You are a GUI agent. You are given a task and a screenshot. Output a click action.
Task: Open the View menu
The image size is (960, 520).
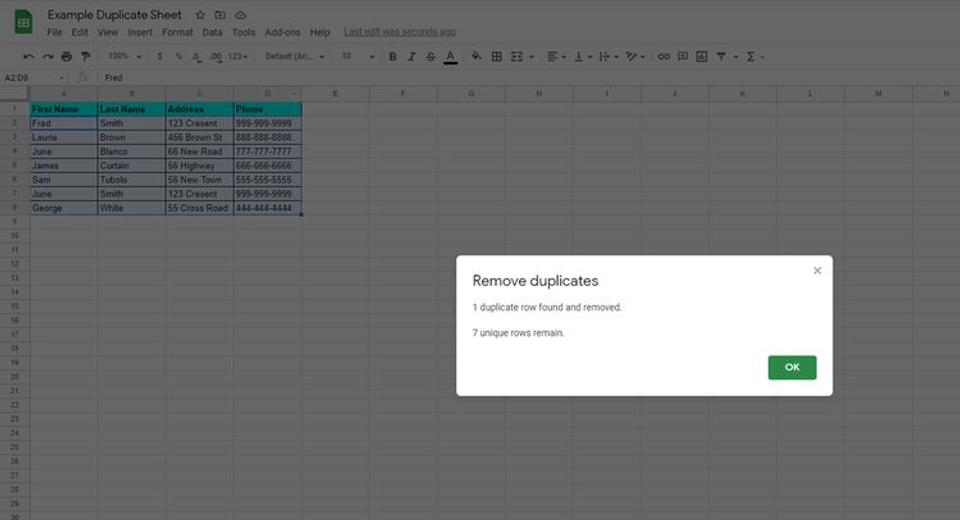[x=108, y=32]
